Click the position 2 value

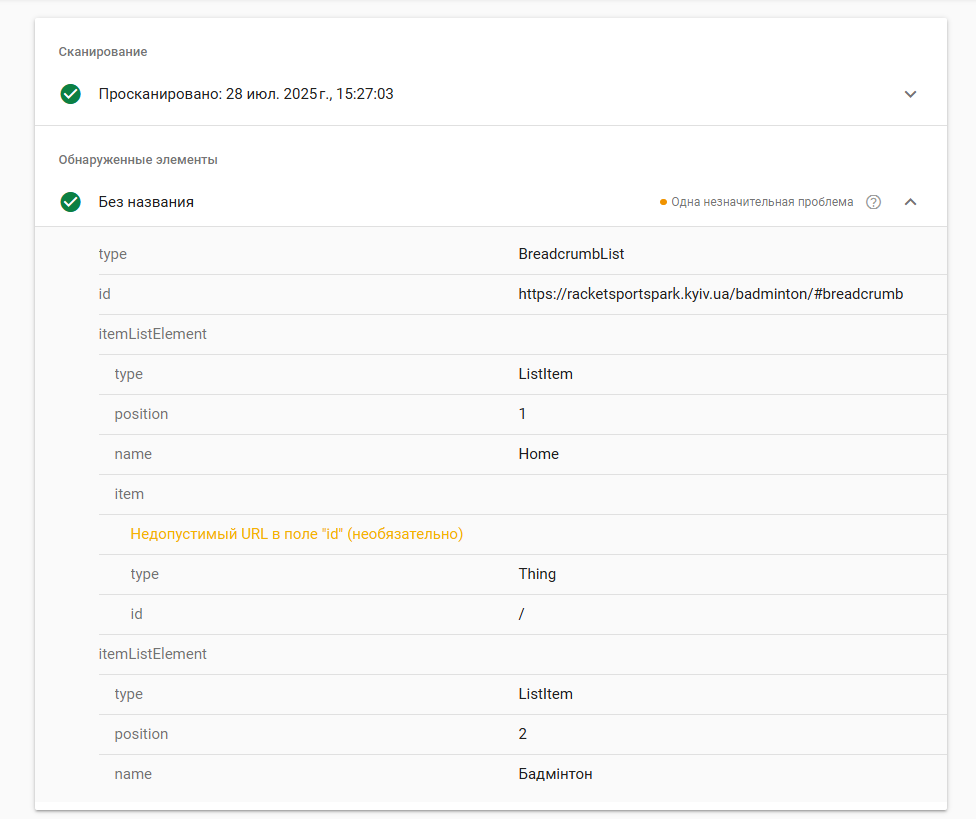point(522,734)
